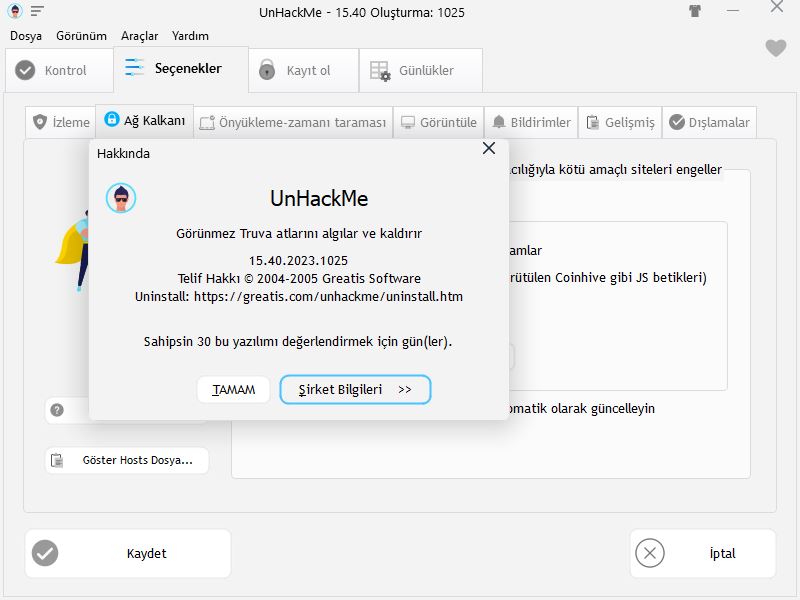This screenshot has height=600, width=800.
Task: Click the Telif Hakkı © 2004-2005 Greatis Software line
Action: coord(299,279)
